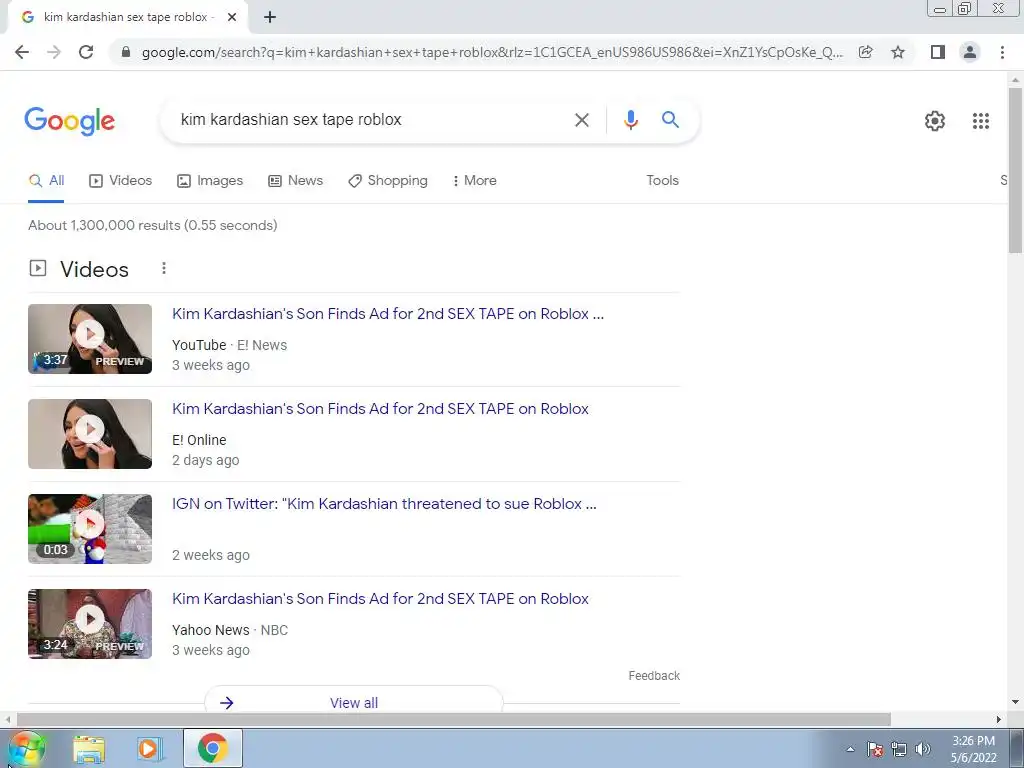Select the All results tab
1024x768 pixels.
(46, 181)
